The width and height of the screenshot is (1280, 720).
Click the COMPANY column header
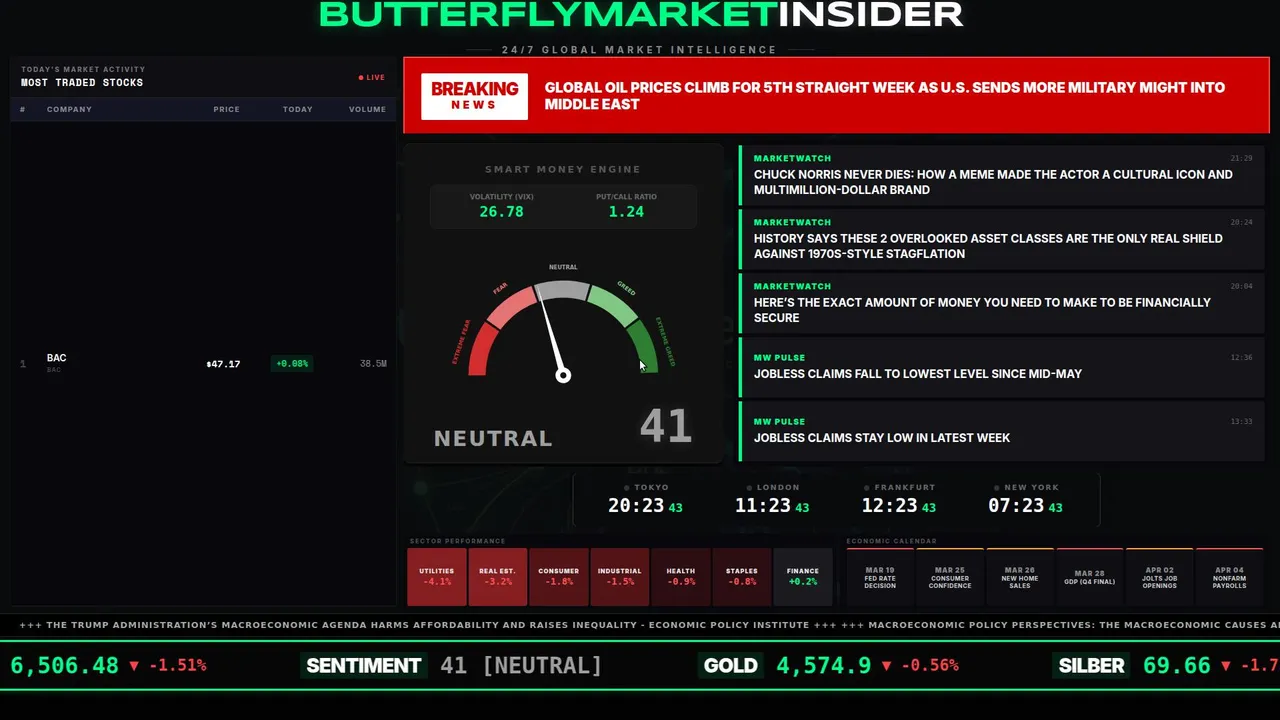pos(69,109)
